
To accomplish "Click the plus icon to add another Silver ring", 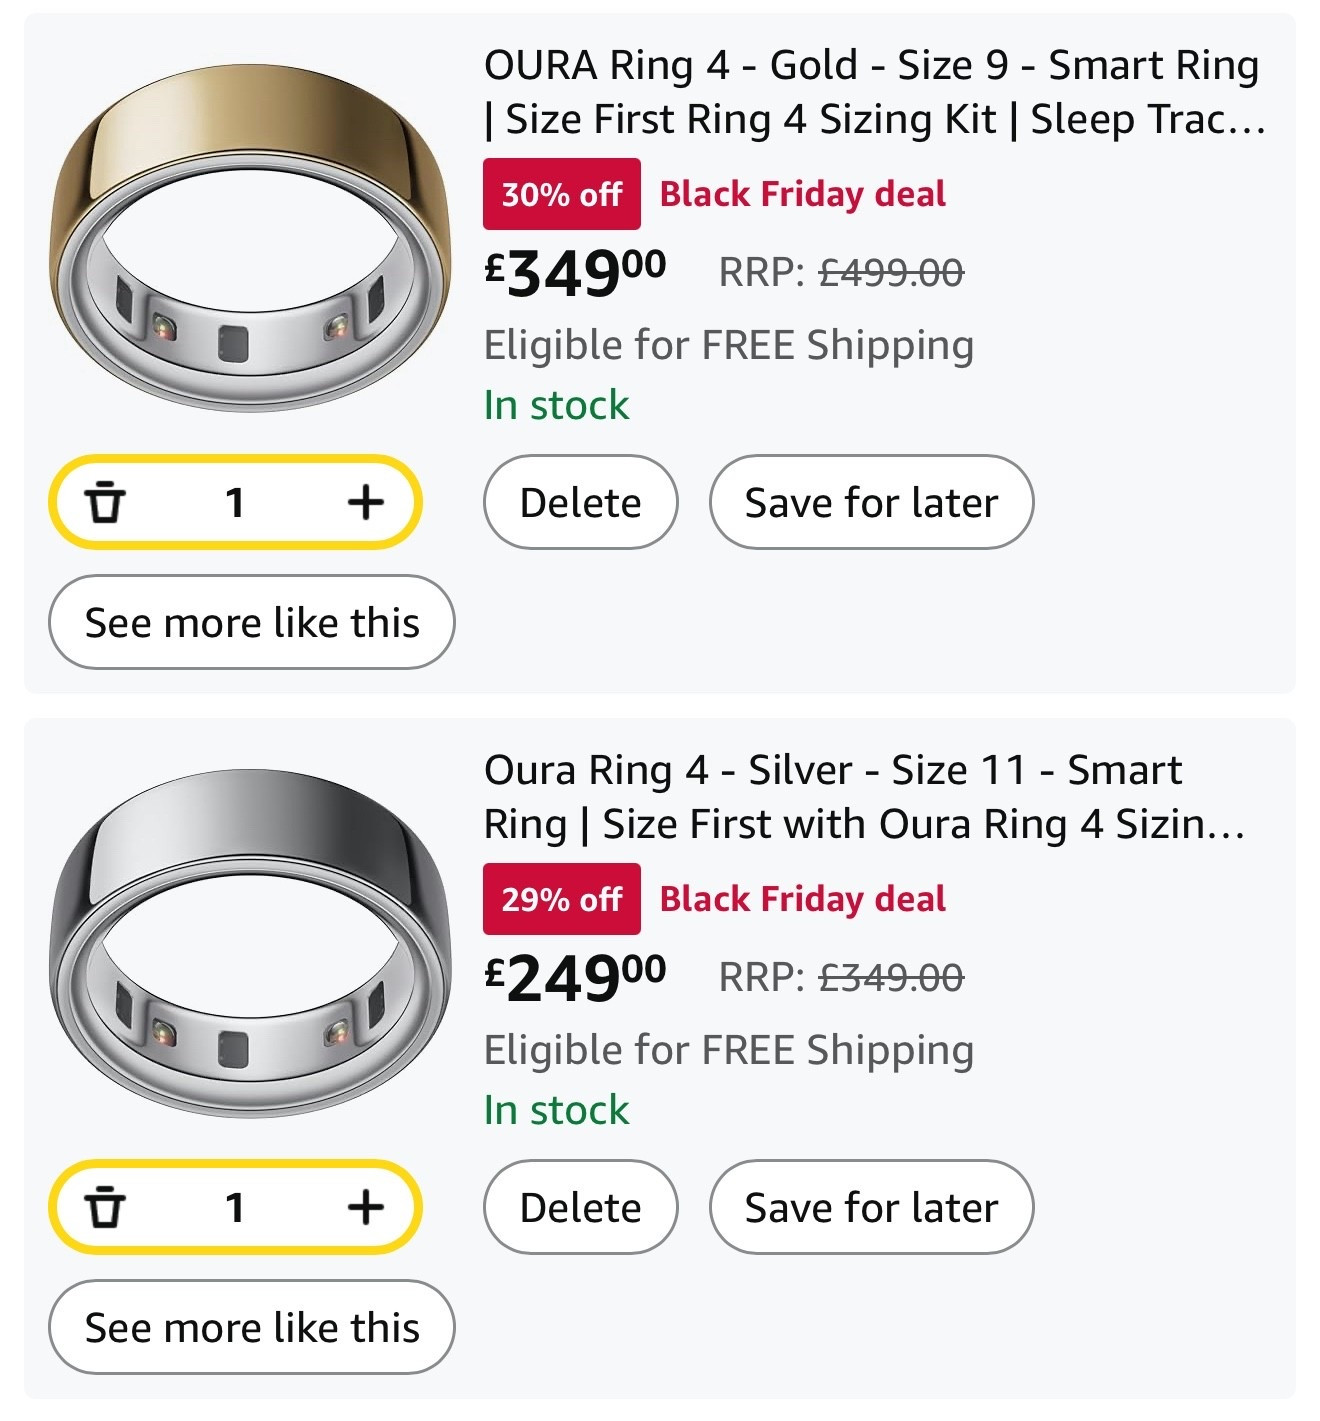I will (365, 1207).
